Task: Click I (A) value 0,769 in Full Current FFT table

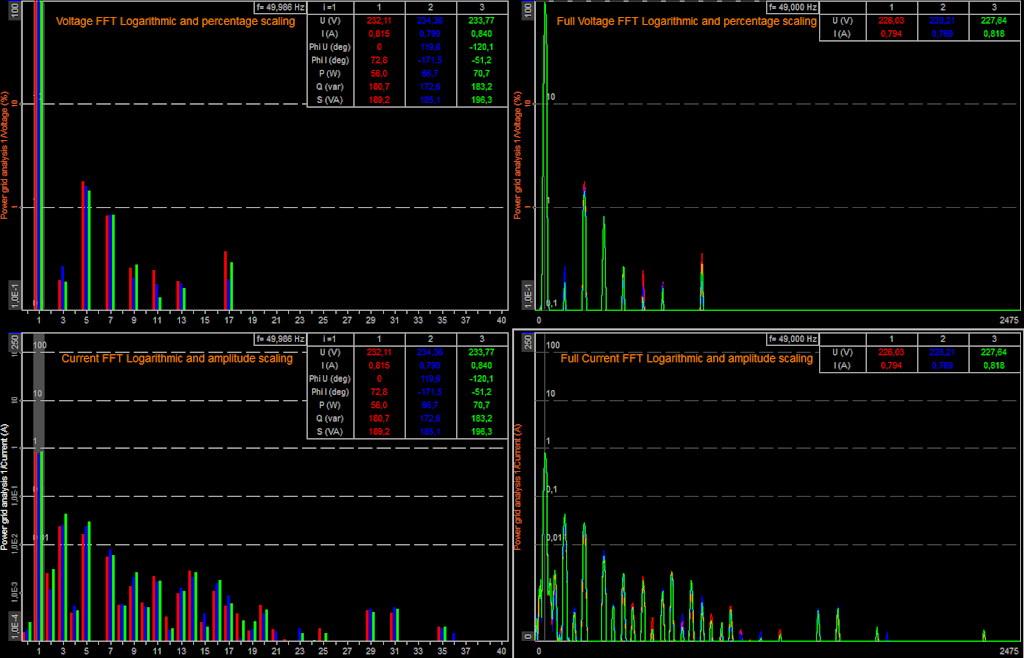Action: tap(942, 366)
